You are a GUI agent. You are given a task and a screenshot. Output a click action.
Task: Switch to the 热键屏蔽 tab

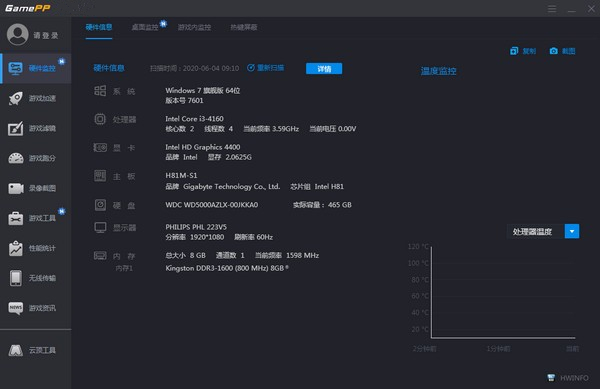point(244,27)
